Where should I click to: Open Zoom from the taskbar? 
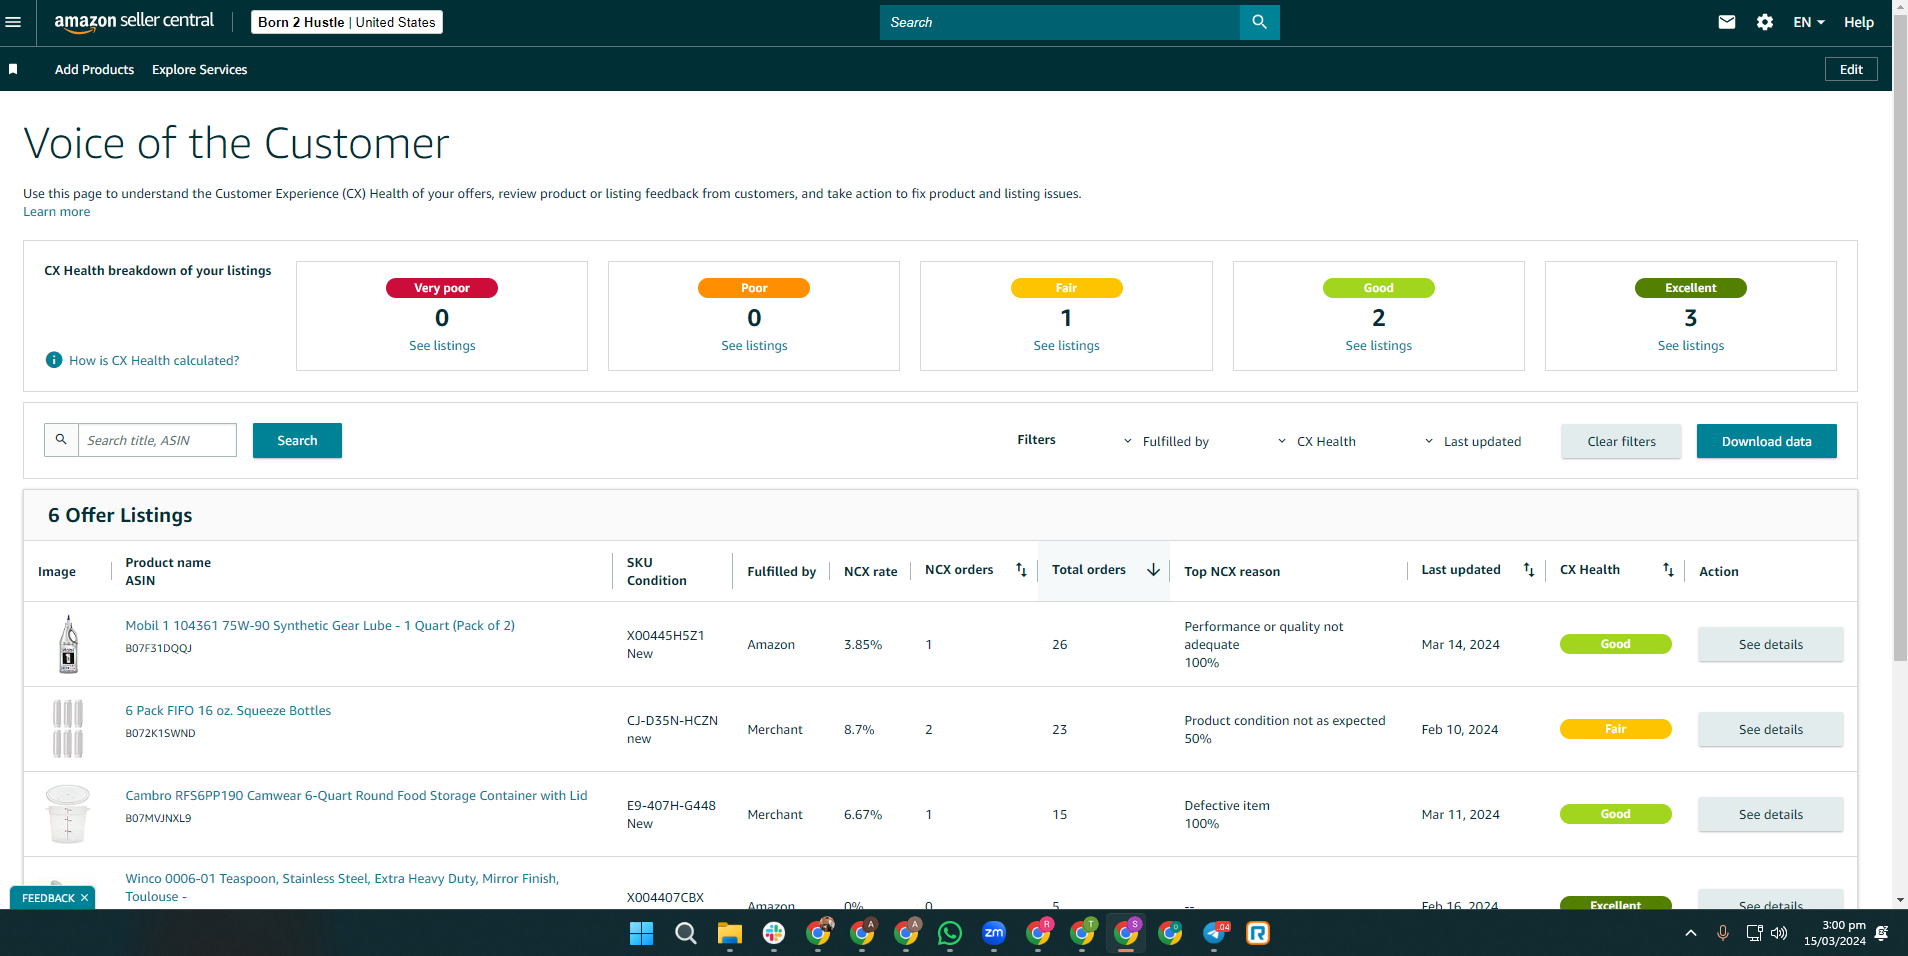(x=993, y=934)
